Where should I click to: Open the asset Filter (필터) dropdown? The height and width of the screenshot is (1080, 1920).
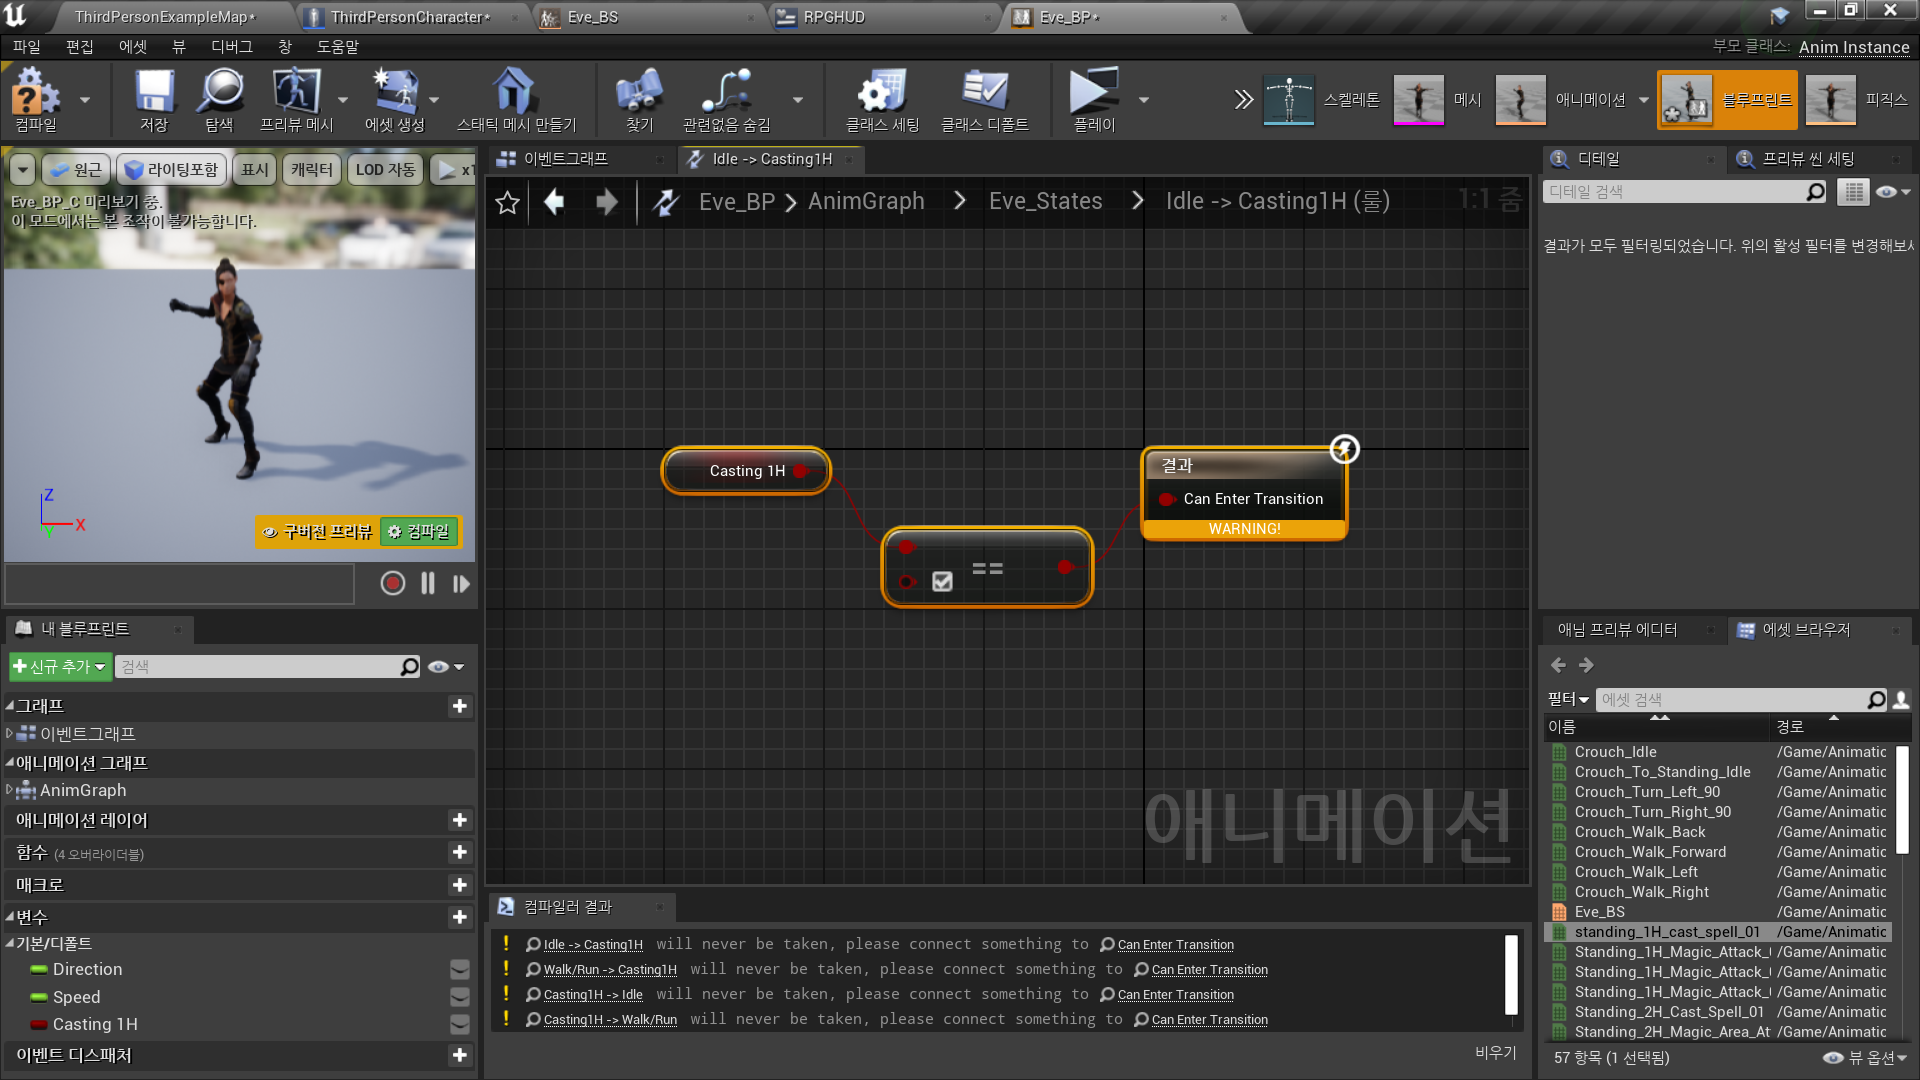tap(1567, 699)
